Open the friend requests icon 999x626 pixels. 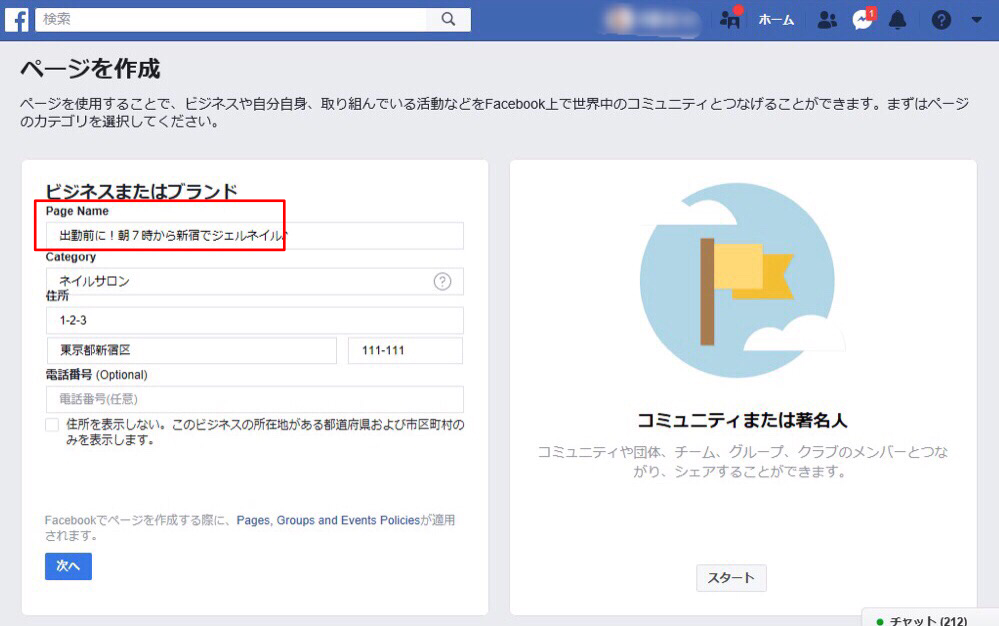point(728,18)
